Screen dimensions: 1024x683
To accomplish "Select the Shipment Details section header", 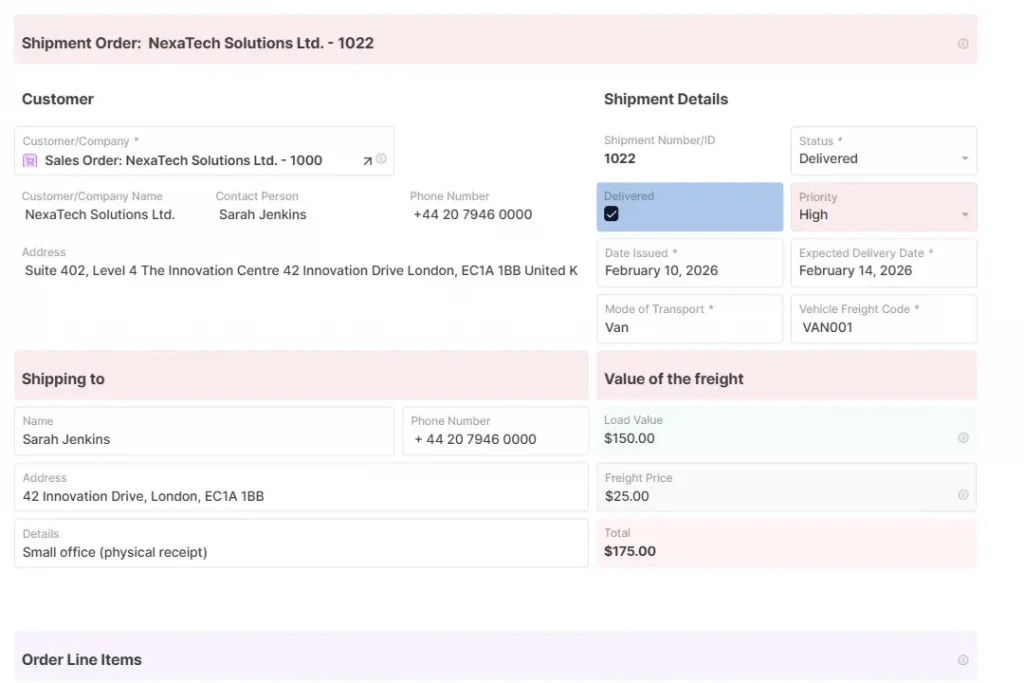I will click(666, 98).
